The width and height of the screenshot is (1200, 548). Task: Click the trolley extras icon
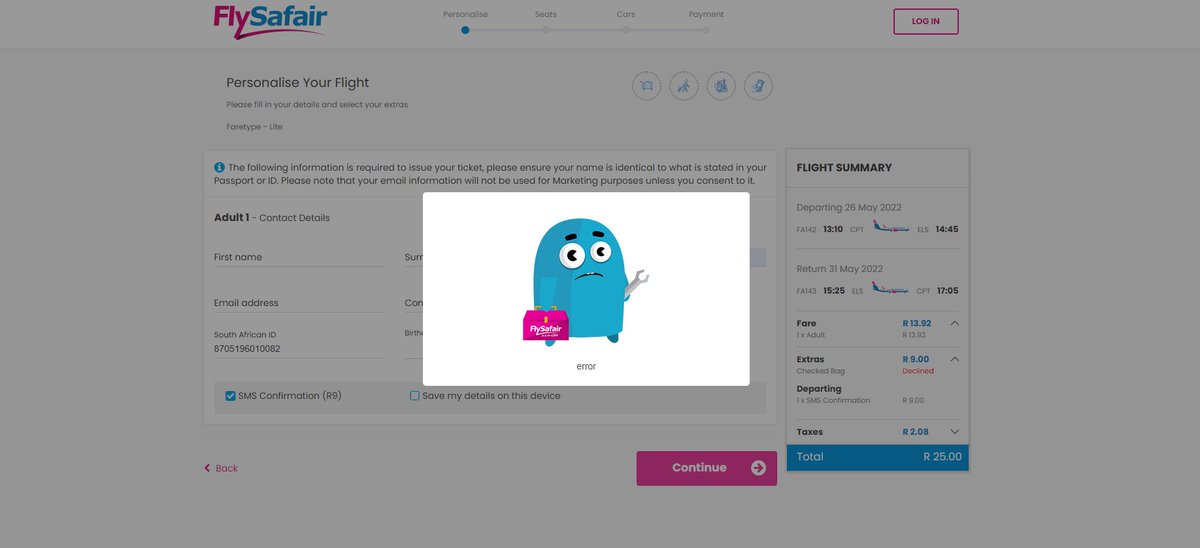tap(647, 86)
